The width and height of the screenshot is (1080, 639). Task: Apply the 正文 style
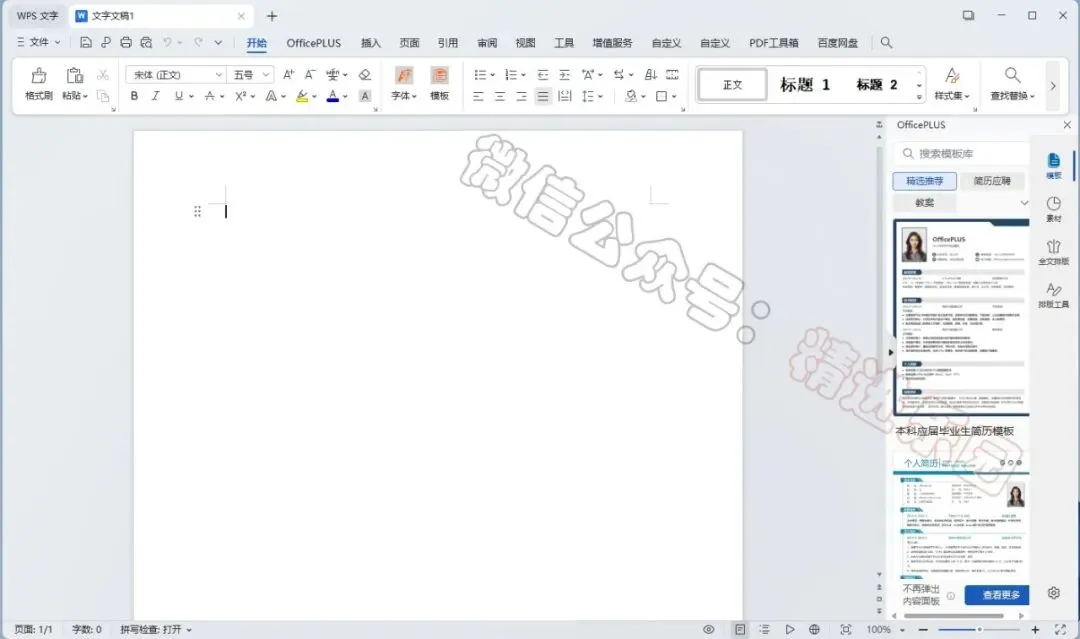click(x=732, y=85)
